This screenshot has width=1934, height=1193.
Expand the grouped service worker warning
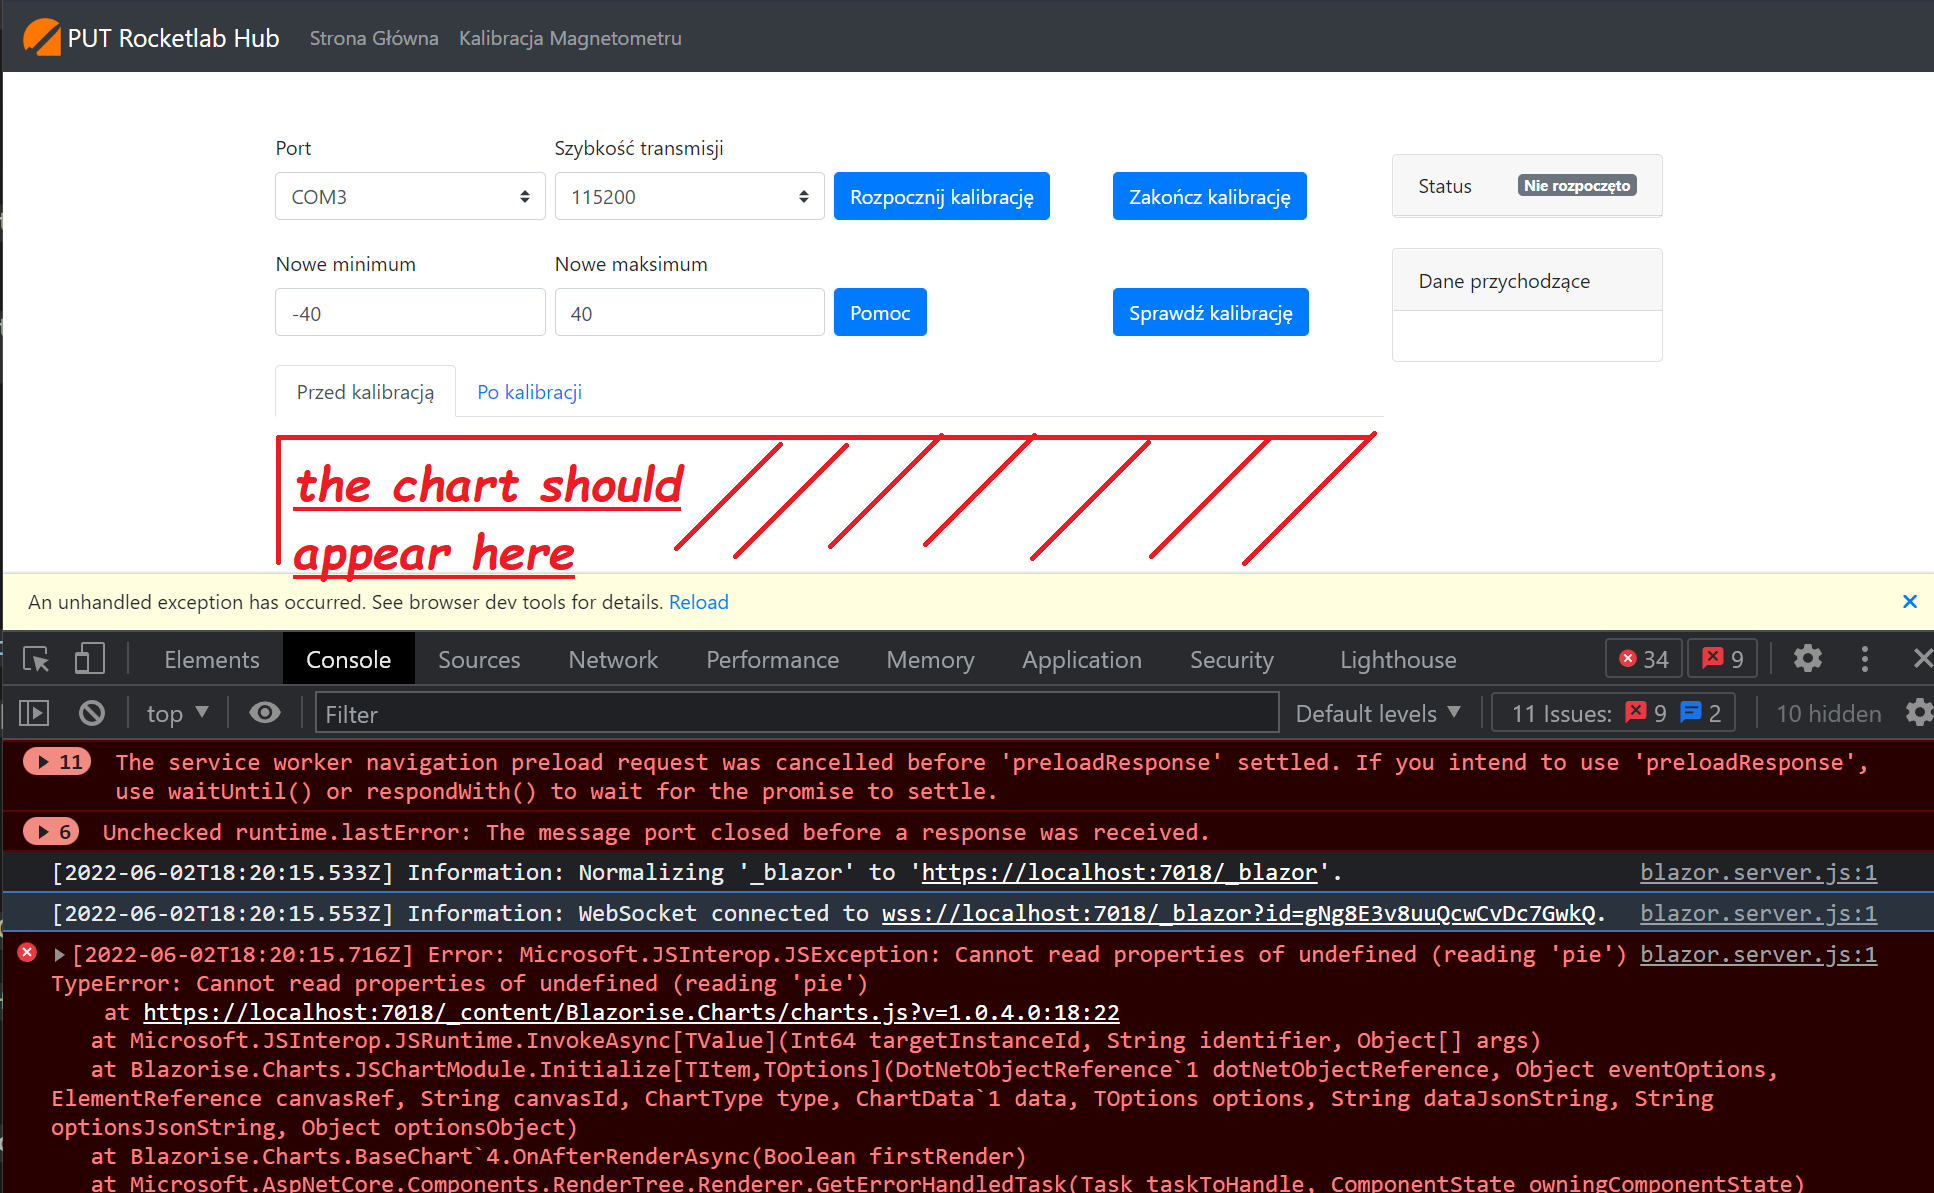tap(57, 761)
